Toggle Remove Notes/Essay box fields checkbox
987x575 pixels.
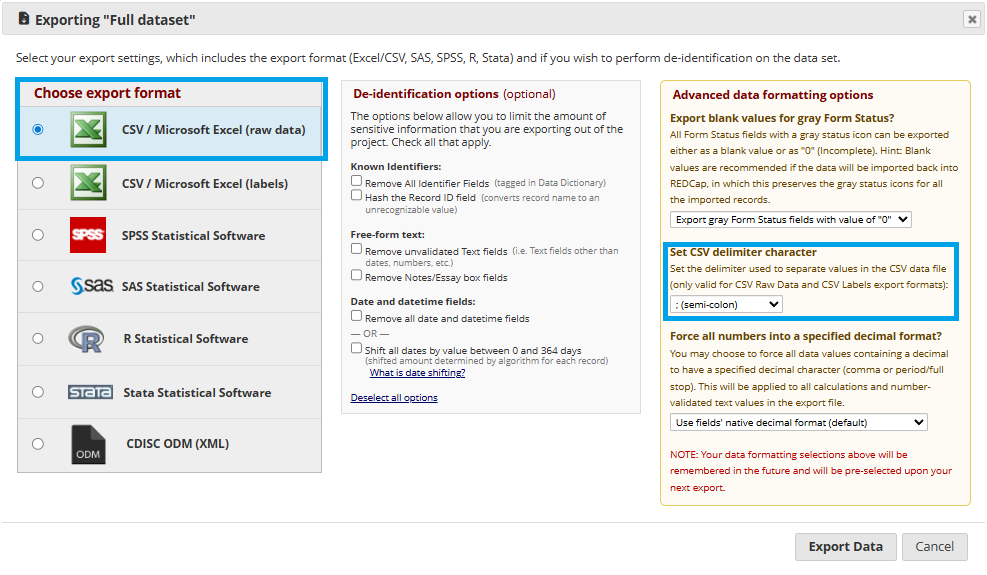(x=357, y=275)
